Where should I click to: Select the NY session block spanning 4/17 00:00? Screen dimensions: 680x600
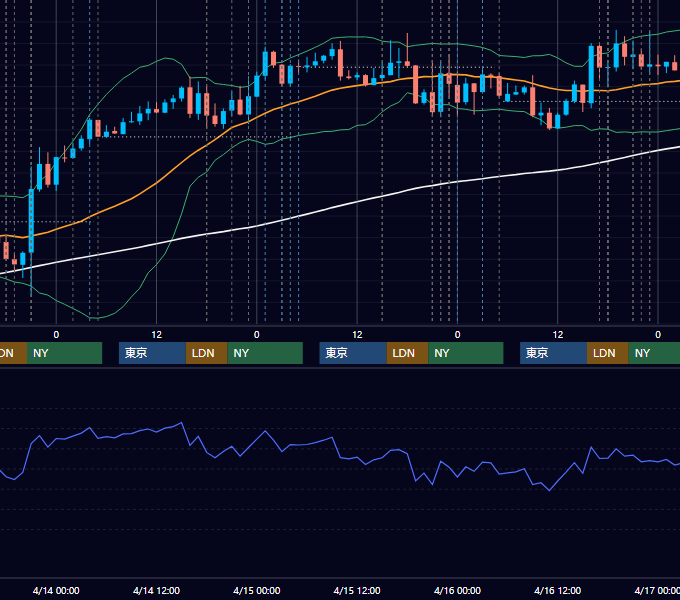coord(654,353)
